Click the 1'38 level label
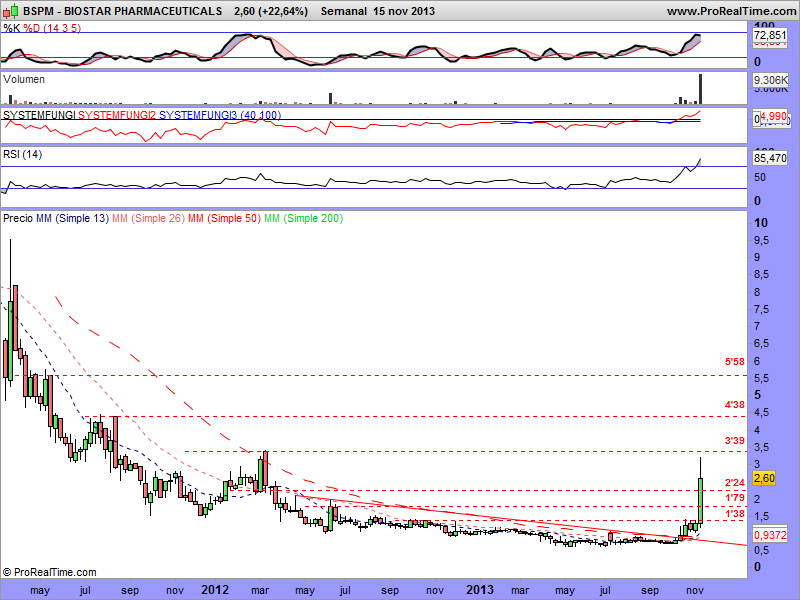This screenshot has width=800, height=600. [x=735, y=514]
